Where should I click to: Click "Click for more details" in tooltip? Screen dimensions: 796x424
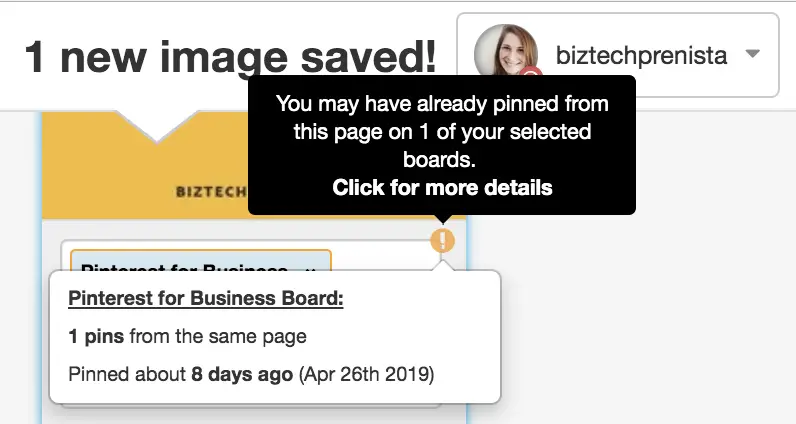pyautogui.click(x=442, y=187)
